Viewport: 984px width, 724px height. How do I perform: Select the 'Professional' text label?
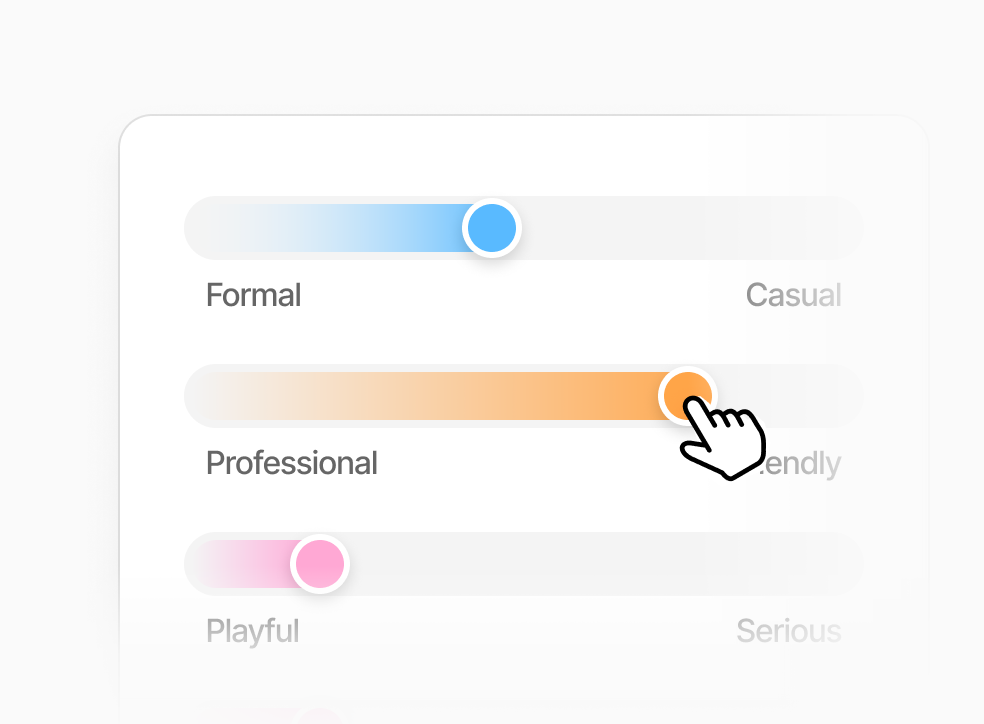291,463
